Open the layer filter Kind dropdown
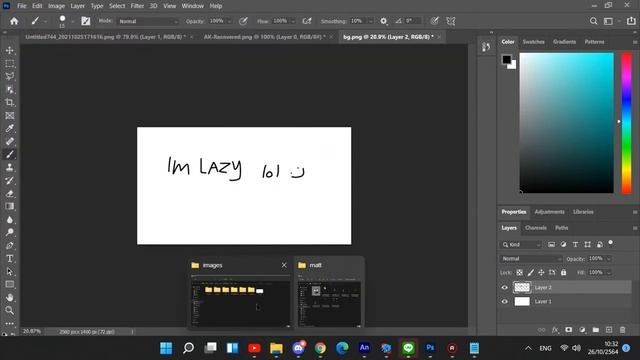 (521, 244)
